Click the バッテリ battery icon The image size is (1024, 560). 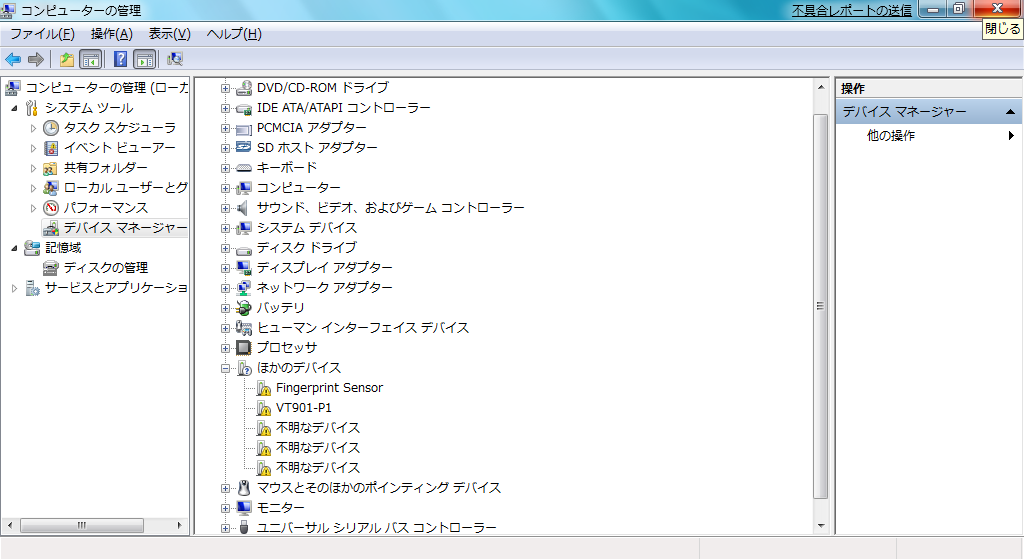tap(244, 308)
